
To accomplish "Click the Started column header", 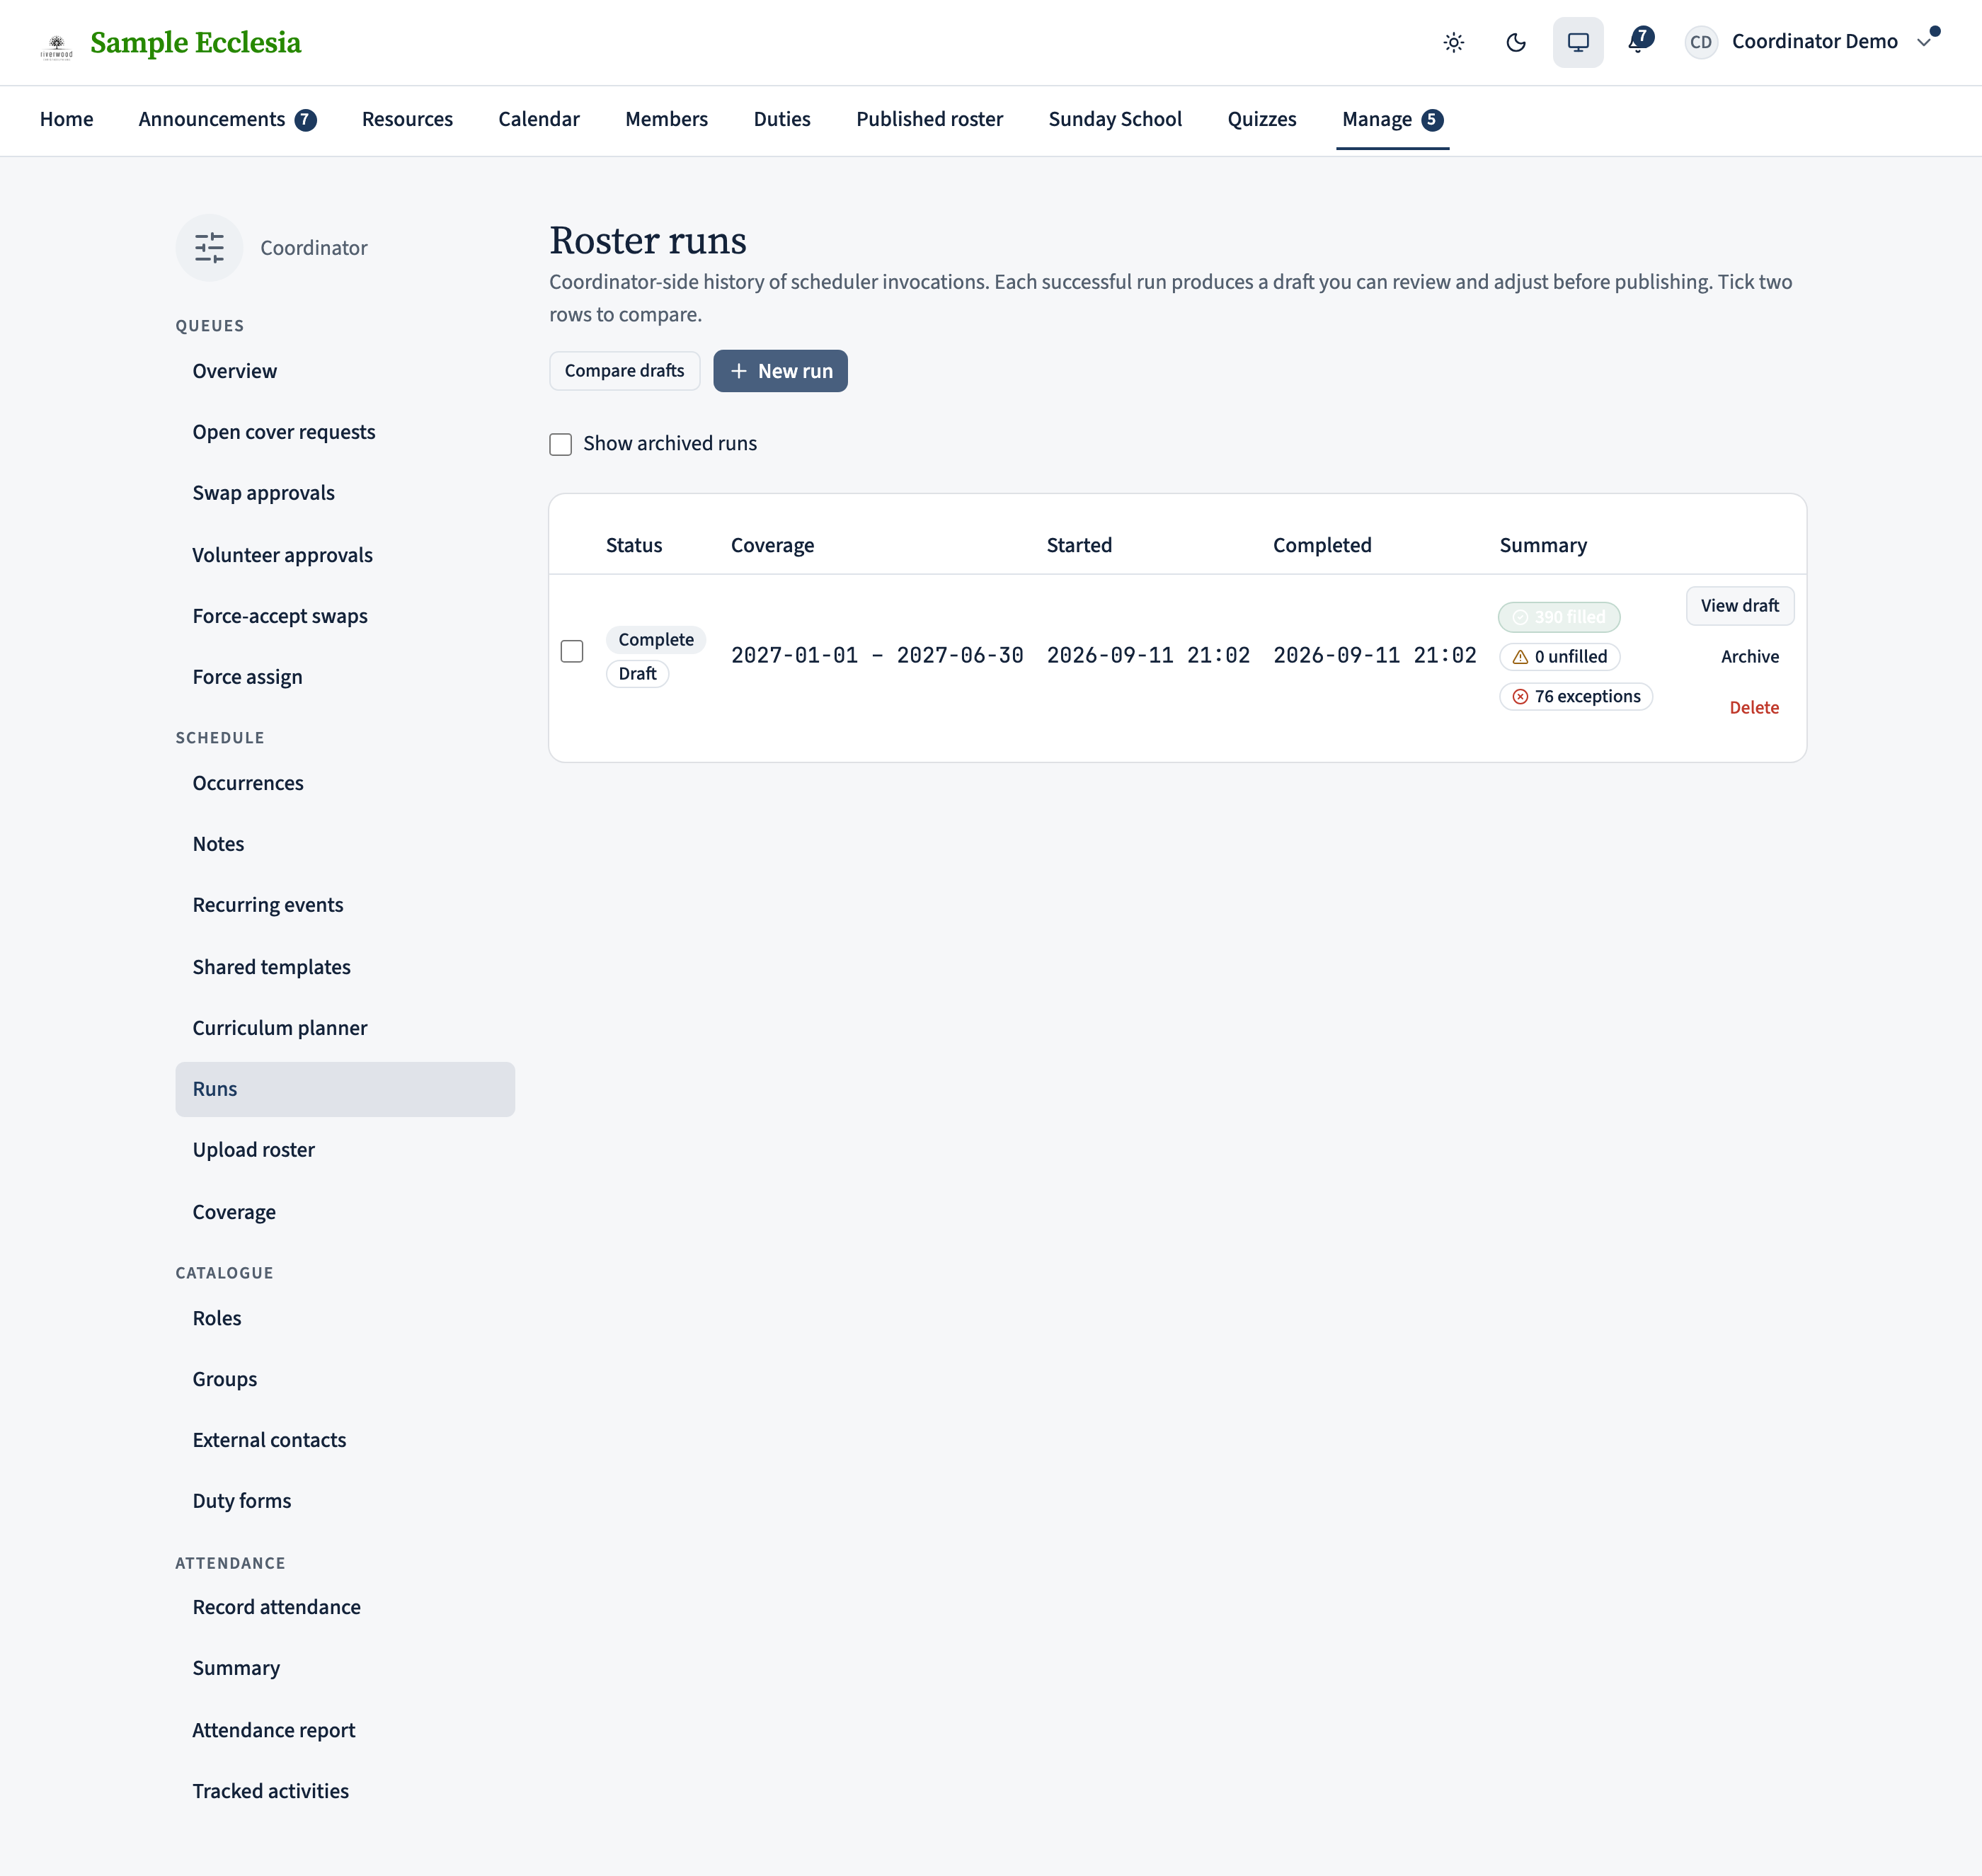I will click(1079, 545).
